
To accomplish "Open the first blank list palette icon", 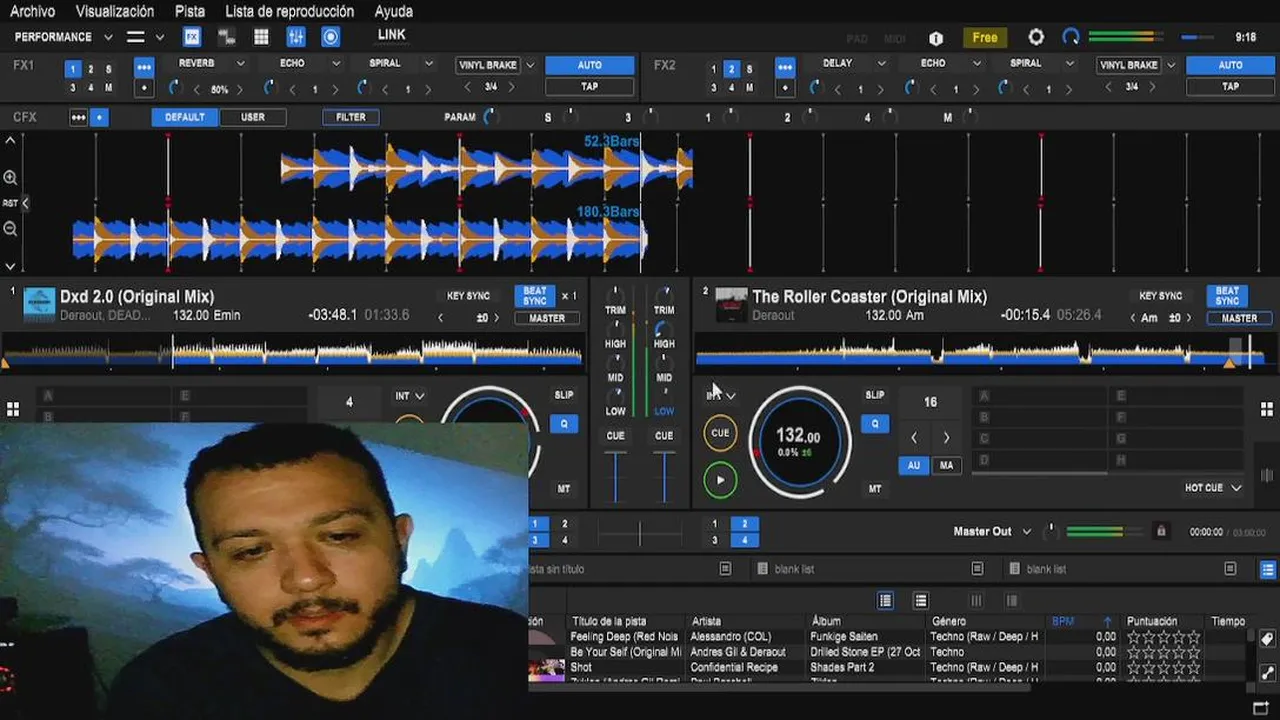I will coord(762,569).
